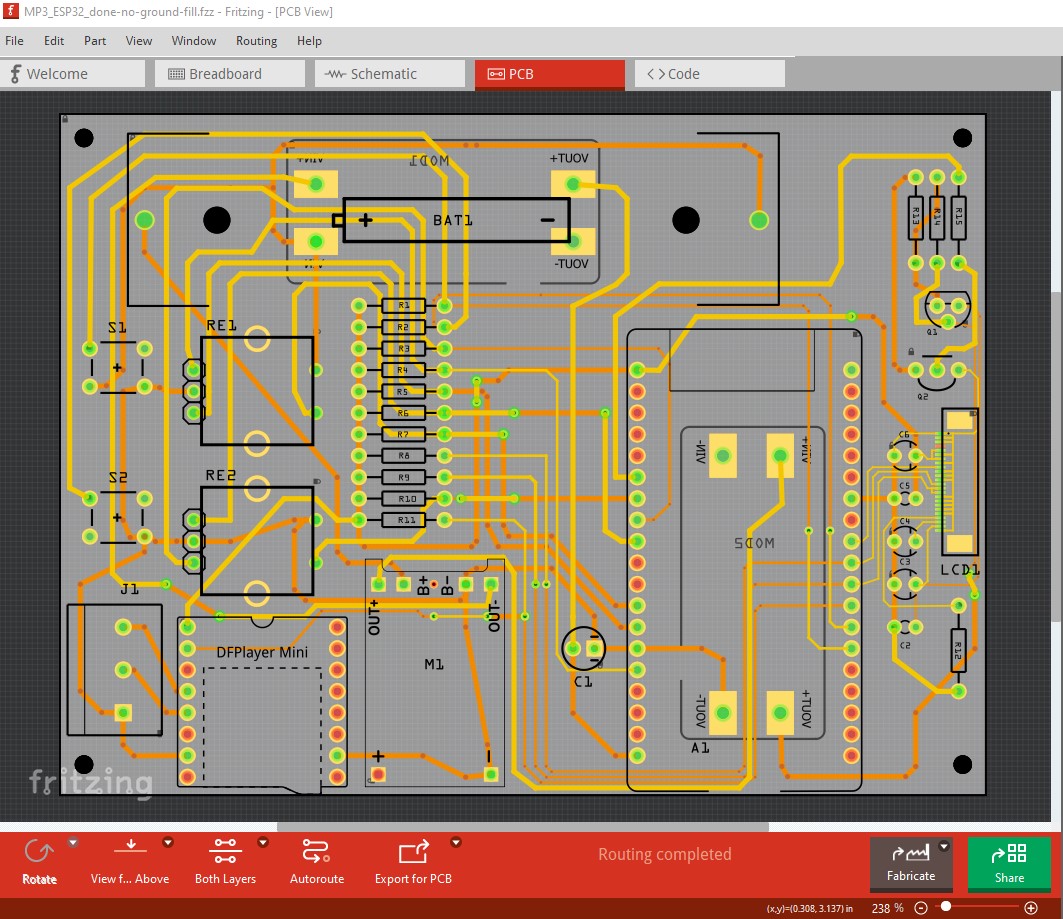Click the green Share button
This screenshot has width=1063, height=919.
[1009, 862]
